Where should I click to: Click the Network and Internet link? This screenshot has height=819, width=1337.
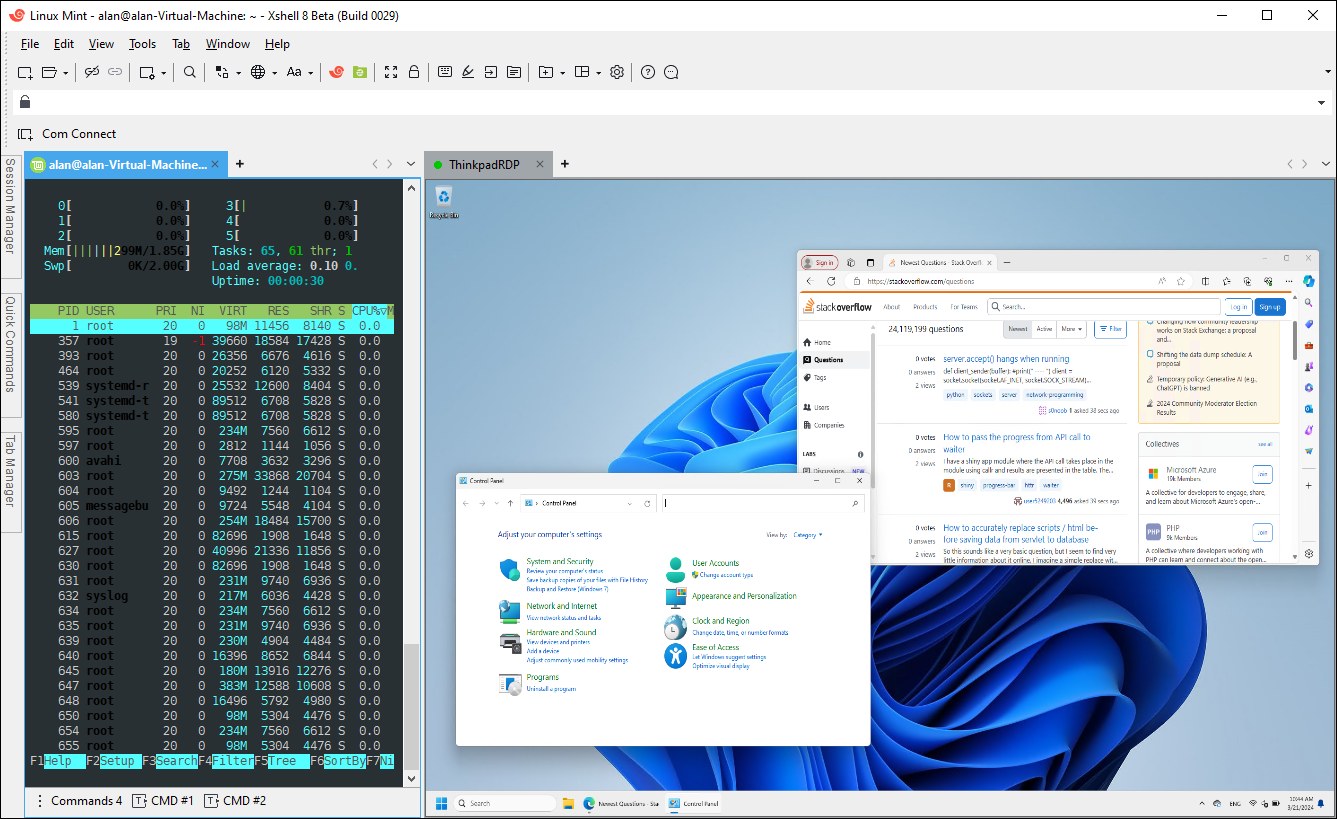(562, 606)
